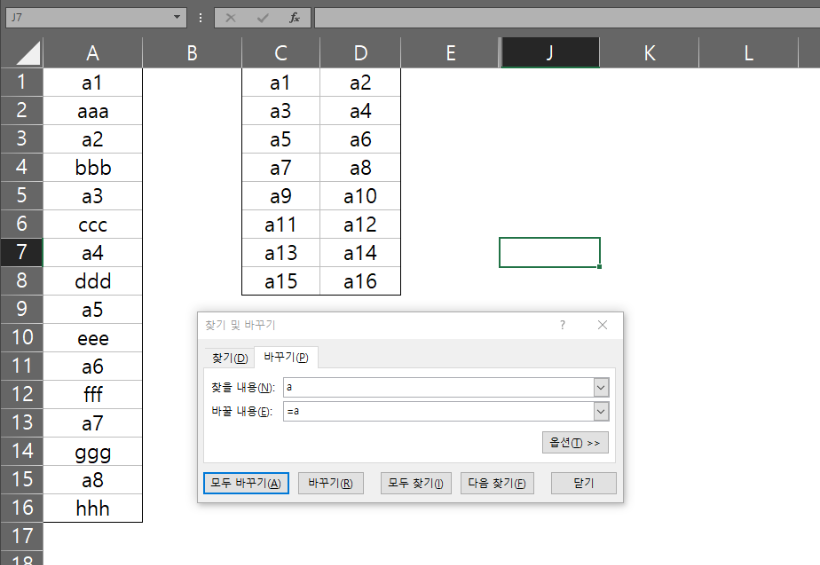
Task: Click cell containing a15
Action: pos(281,281)
